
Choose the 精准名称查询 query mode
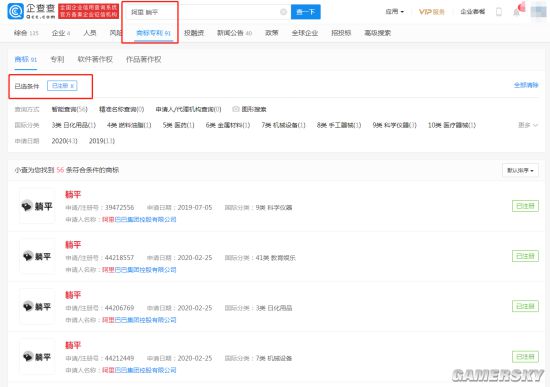(121, 109)
